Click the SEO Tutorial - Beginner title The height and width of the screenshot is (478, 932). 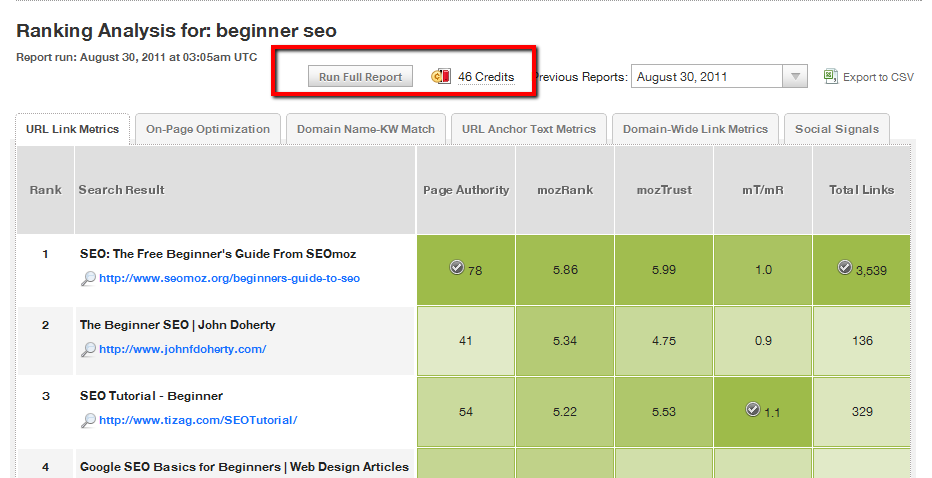click(152, 396)
